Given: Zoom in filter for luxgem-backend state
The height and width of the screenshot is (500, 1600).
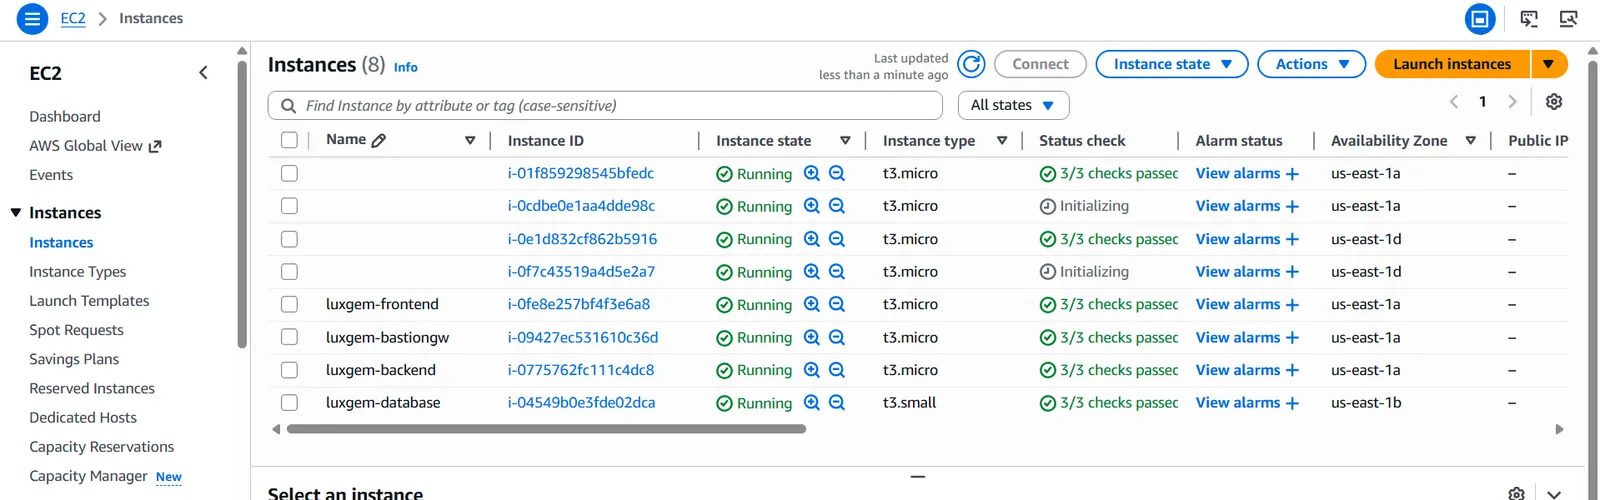Looking at the screenshot, I should point(812,370).
